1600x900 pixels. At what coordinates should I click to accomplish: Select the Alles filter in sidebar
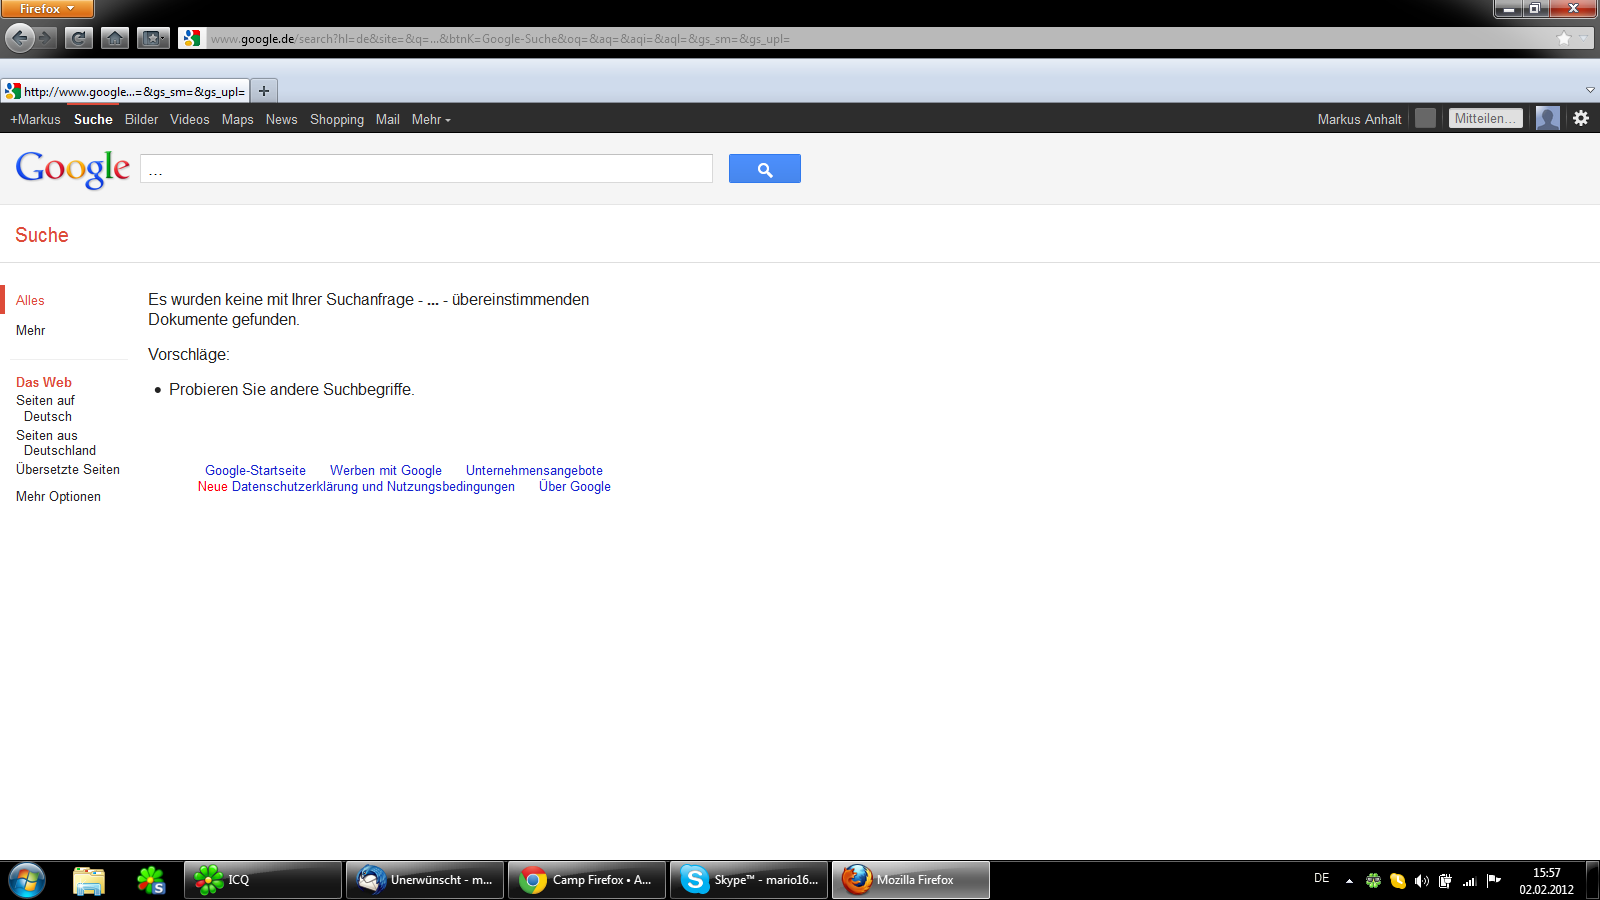(x=30, y=300)
